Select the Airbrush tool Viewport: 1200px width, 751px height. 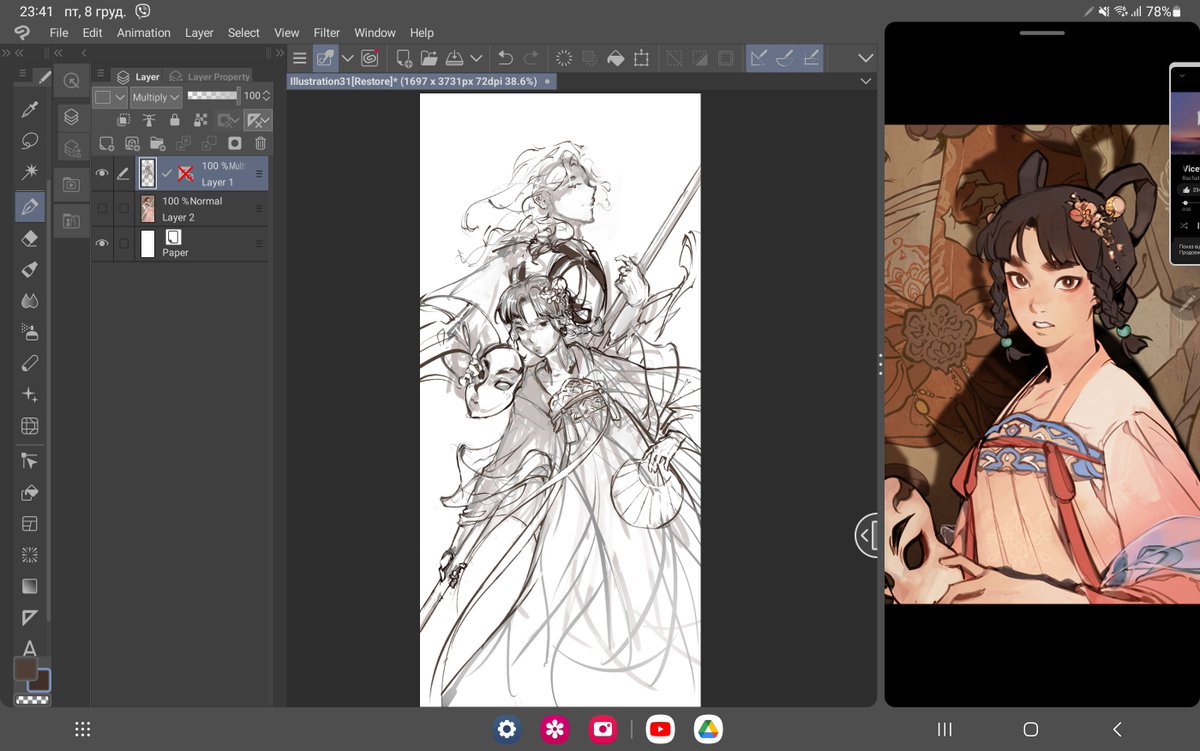point(30,332)
